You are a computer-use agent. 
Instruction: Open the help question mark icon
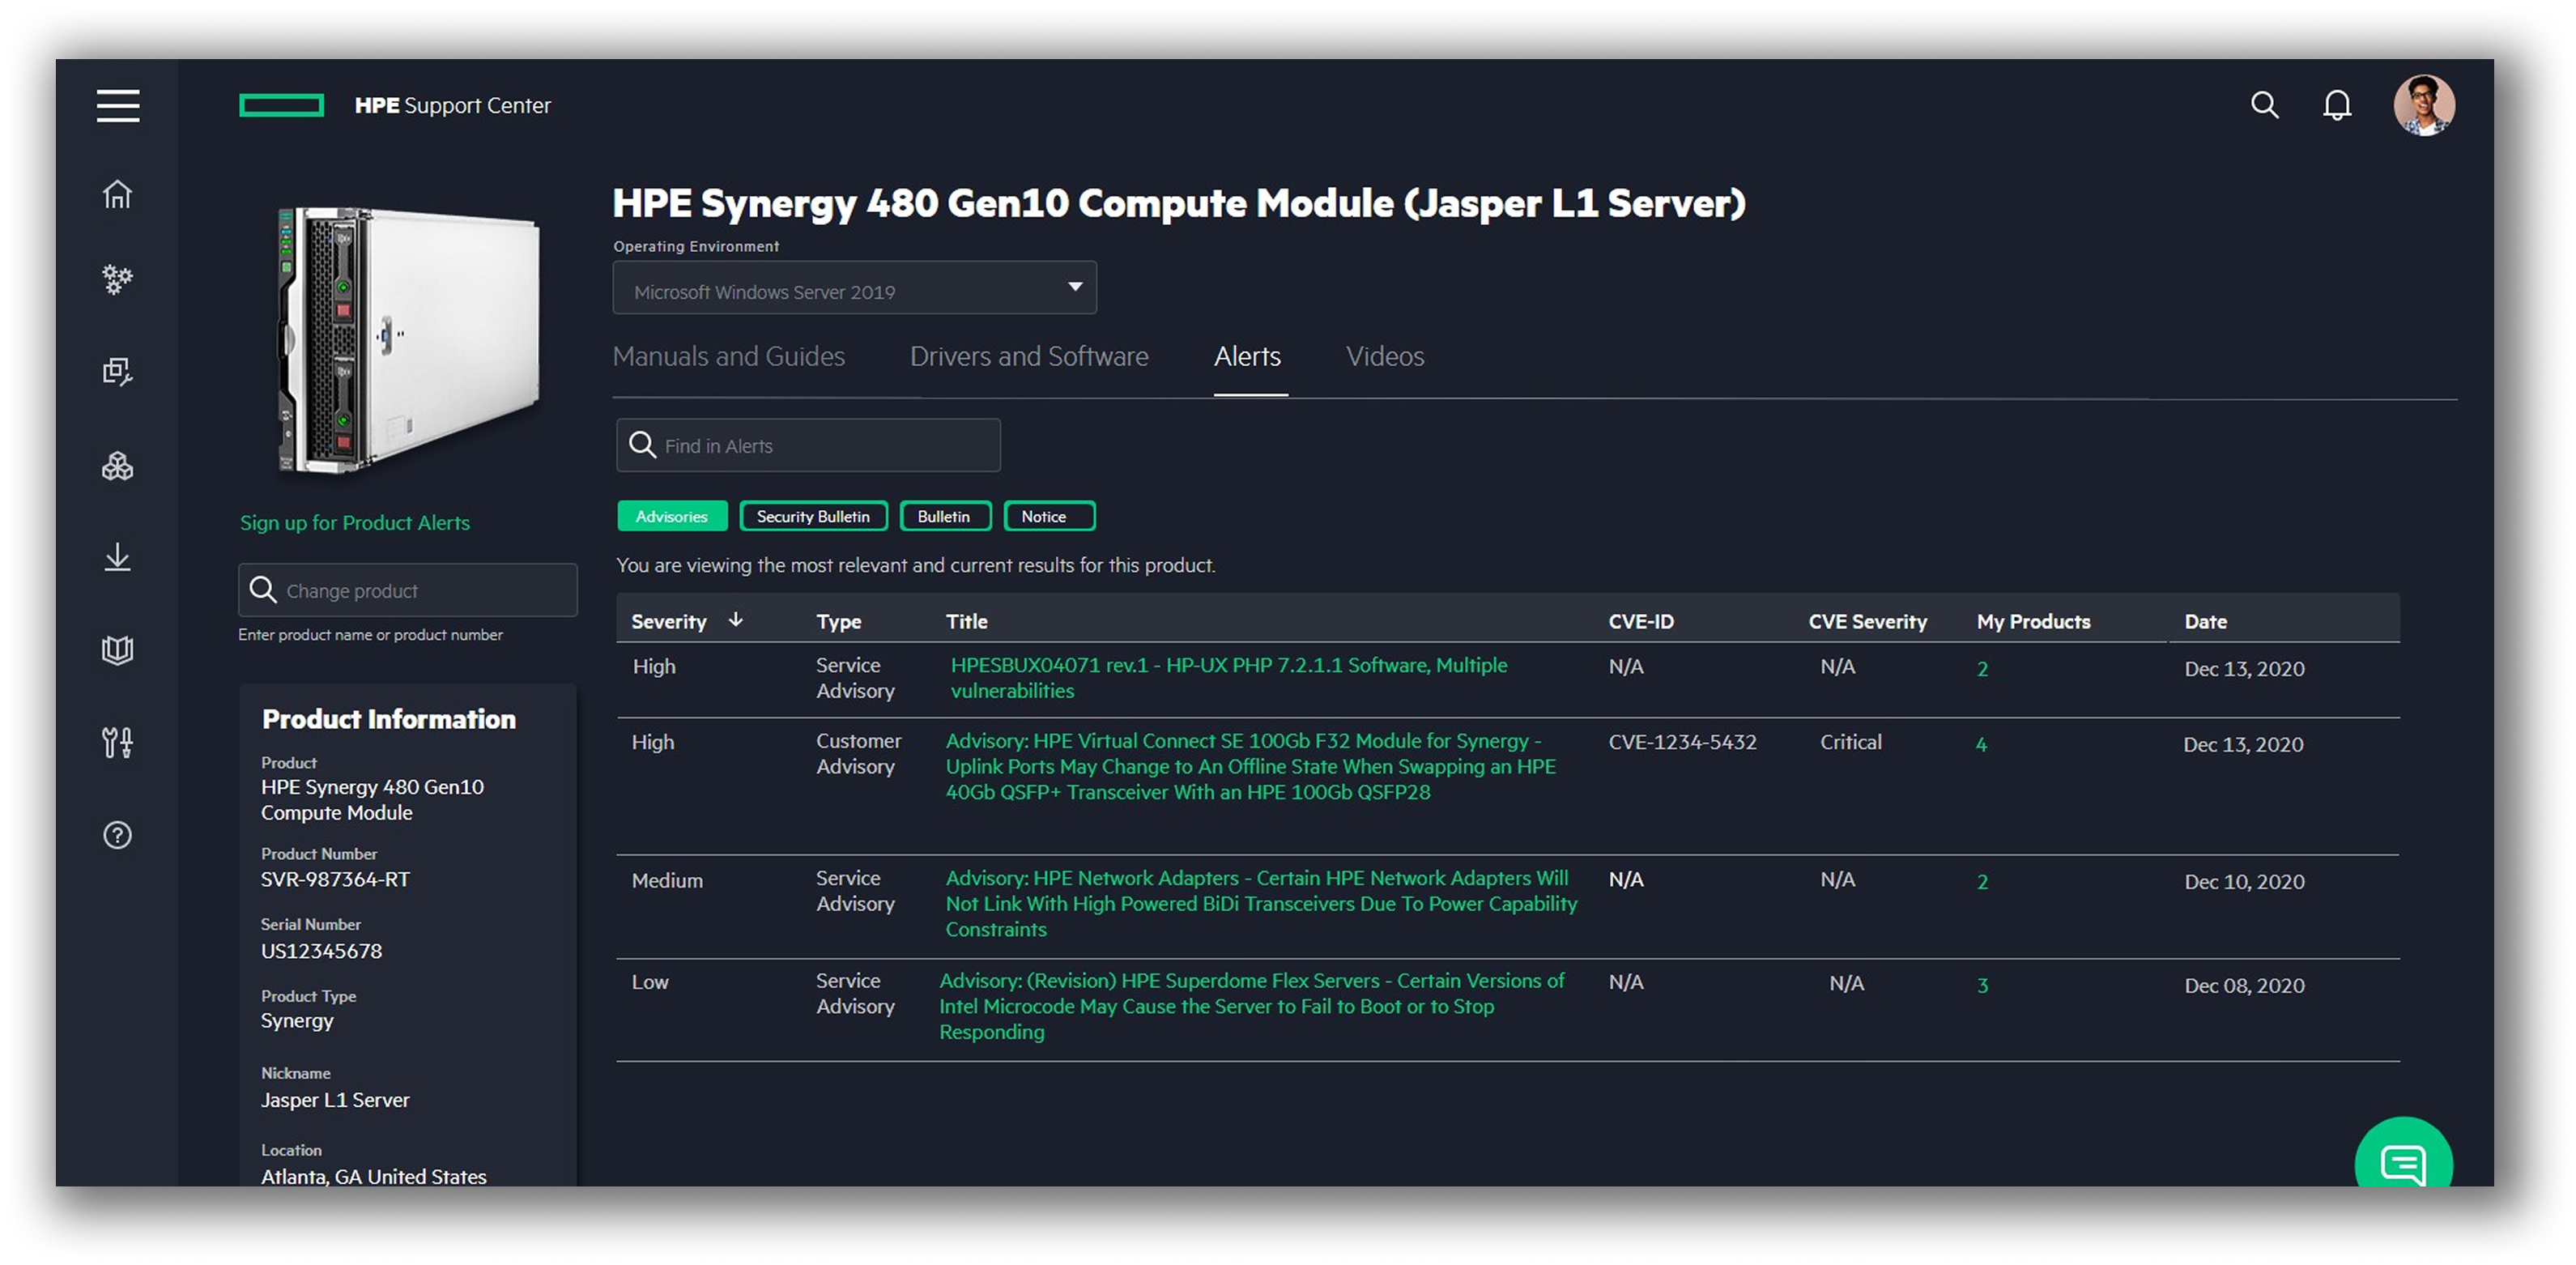pyautogui.click(x=118, y=835)
